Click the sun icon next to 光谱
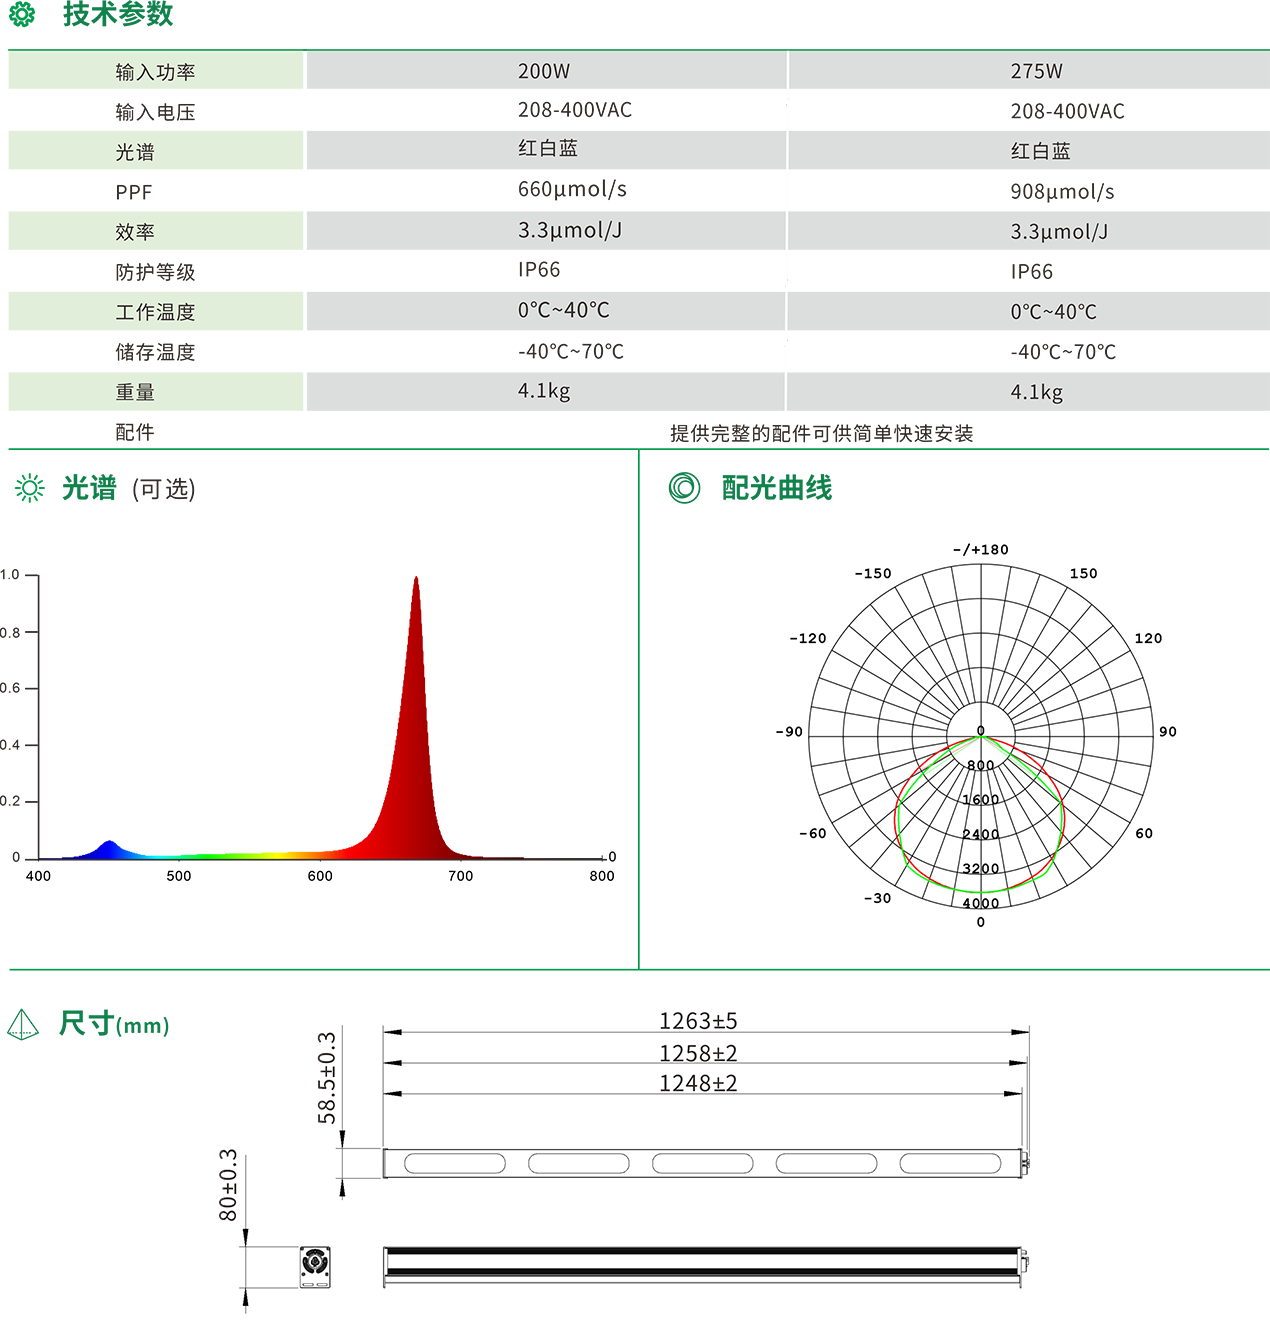 pyautogui.click(x=30, y=488)
